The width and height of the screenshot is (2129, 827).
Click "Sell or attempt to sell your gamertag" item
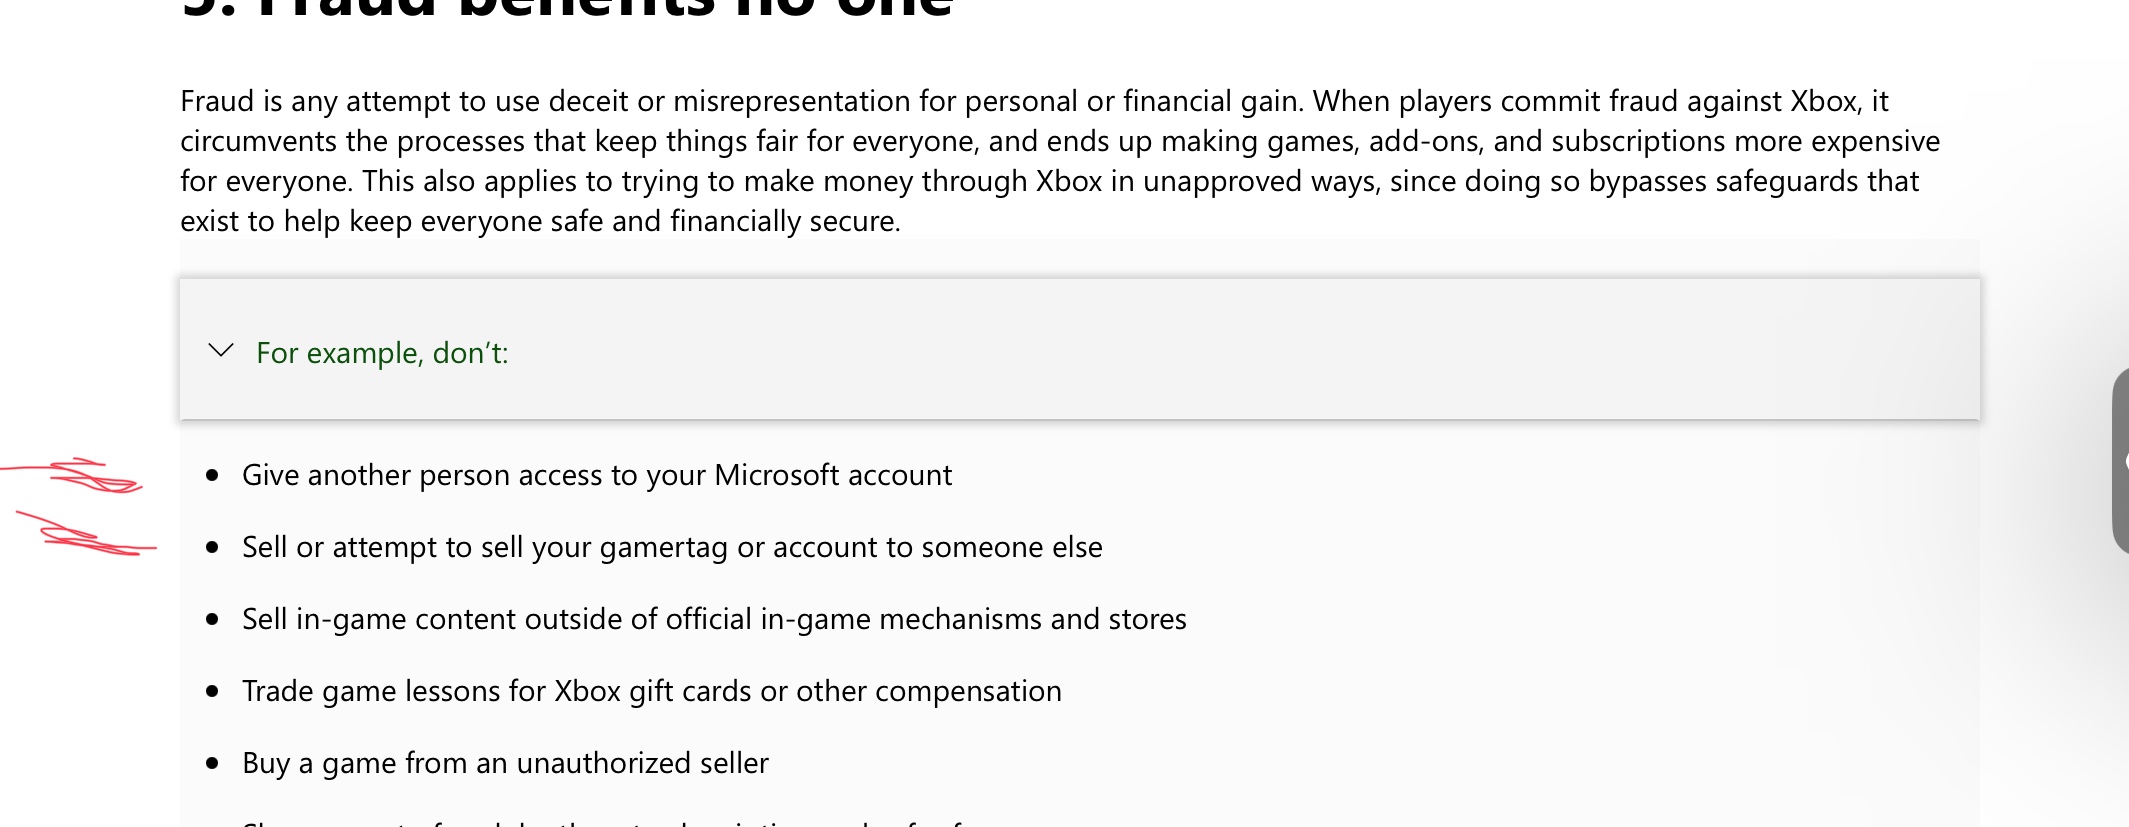click(672, 547)
